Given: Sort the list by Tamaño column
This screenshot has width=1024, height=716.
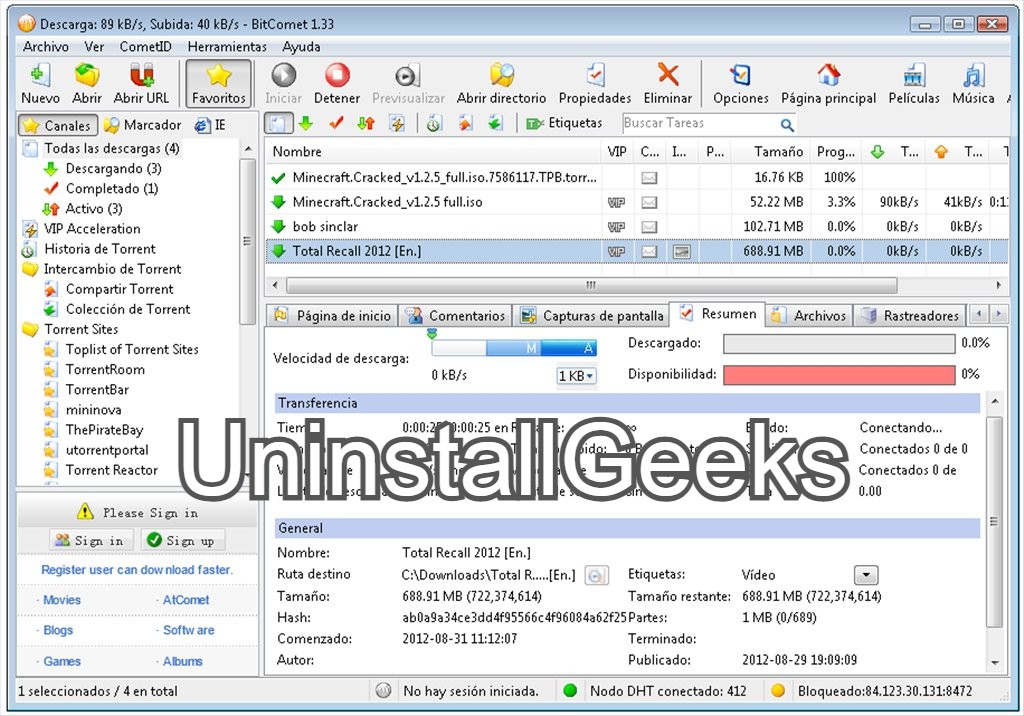Looking at the screenshot, I should point(771,152).
